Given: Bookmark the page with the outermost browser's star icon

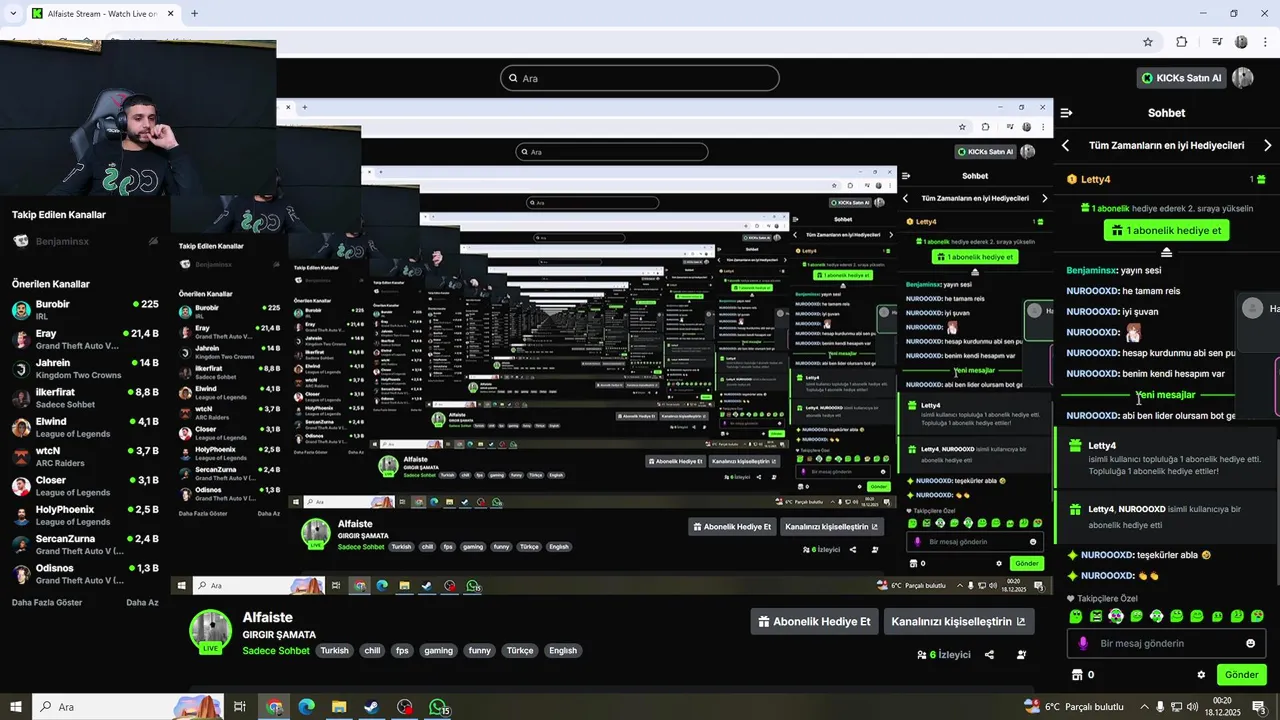Looking at the screenshot, I should click(1148, 42).
